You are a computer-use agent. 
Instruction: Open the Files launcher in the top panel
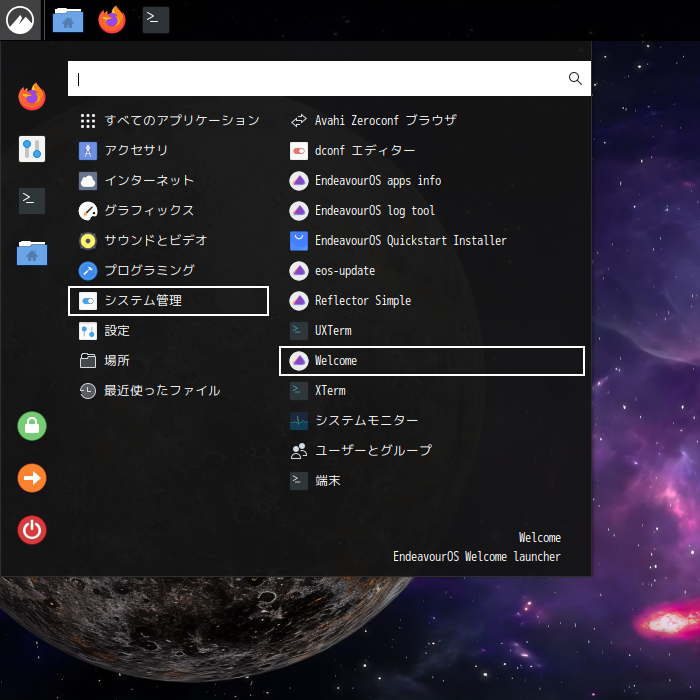pos(68,20)
